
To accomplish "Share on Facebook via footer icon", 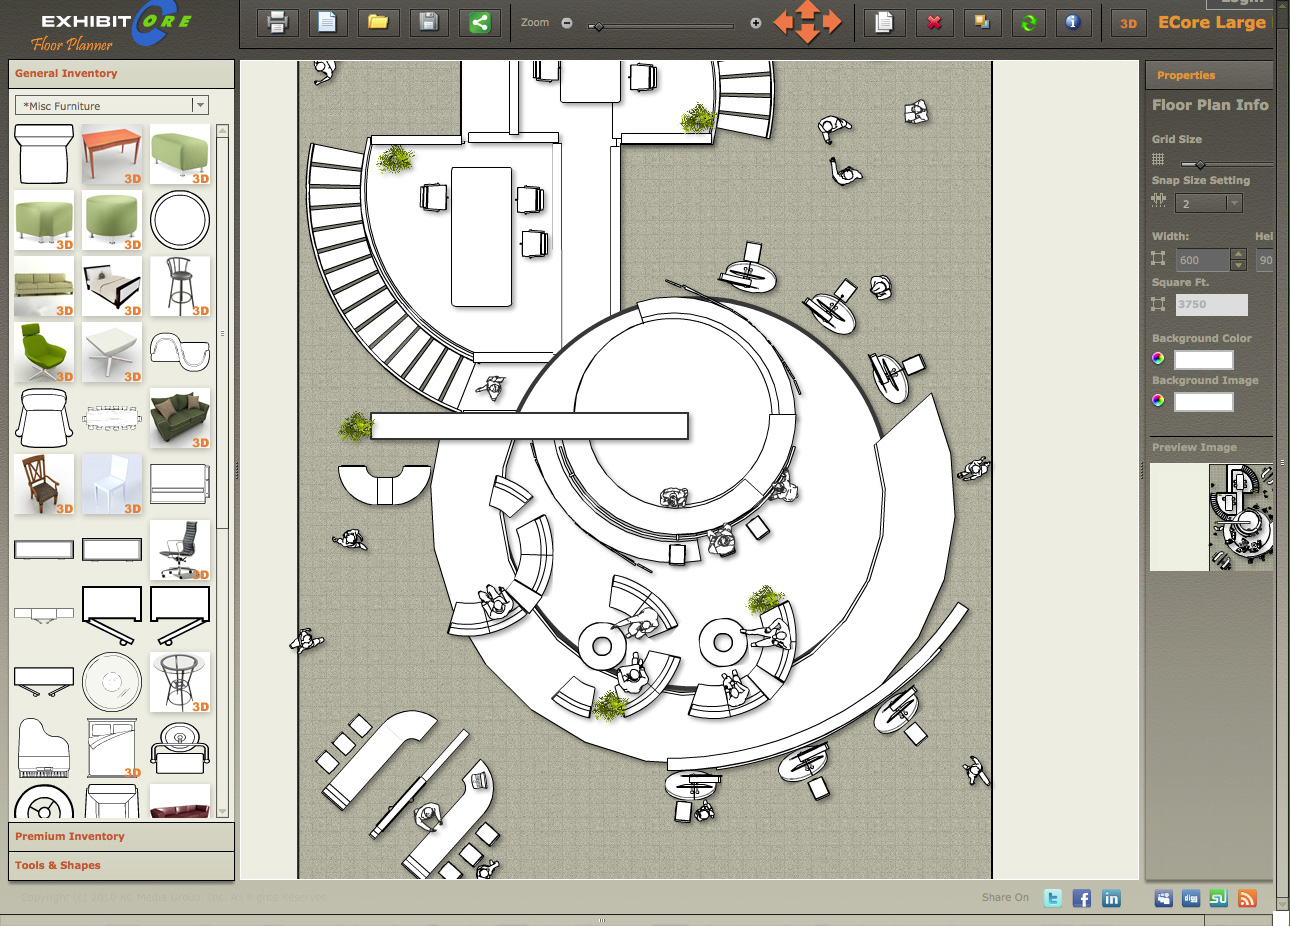I will click(x=1082, y=898).
